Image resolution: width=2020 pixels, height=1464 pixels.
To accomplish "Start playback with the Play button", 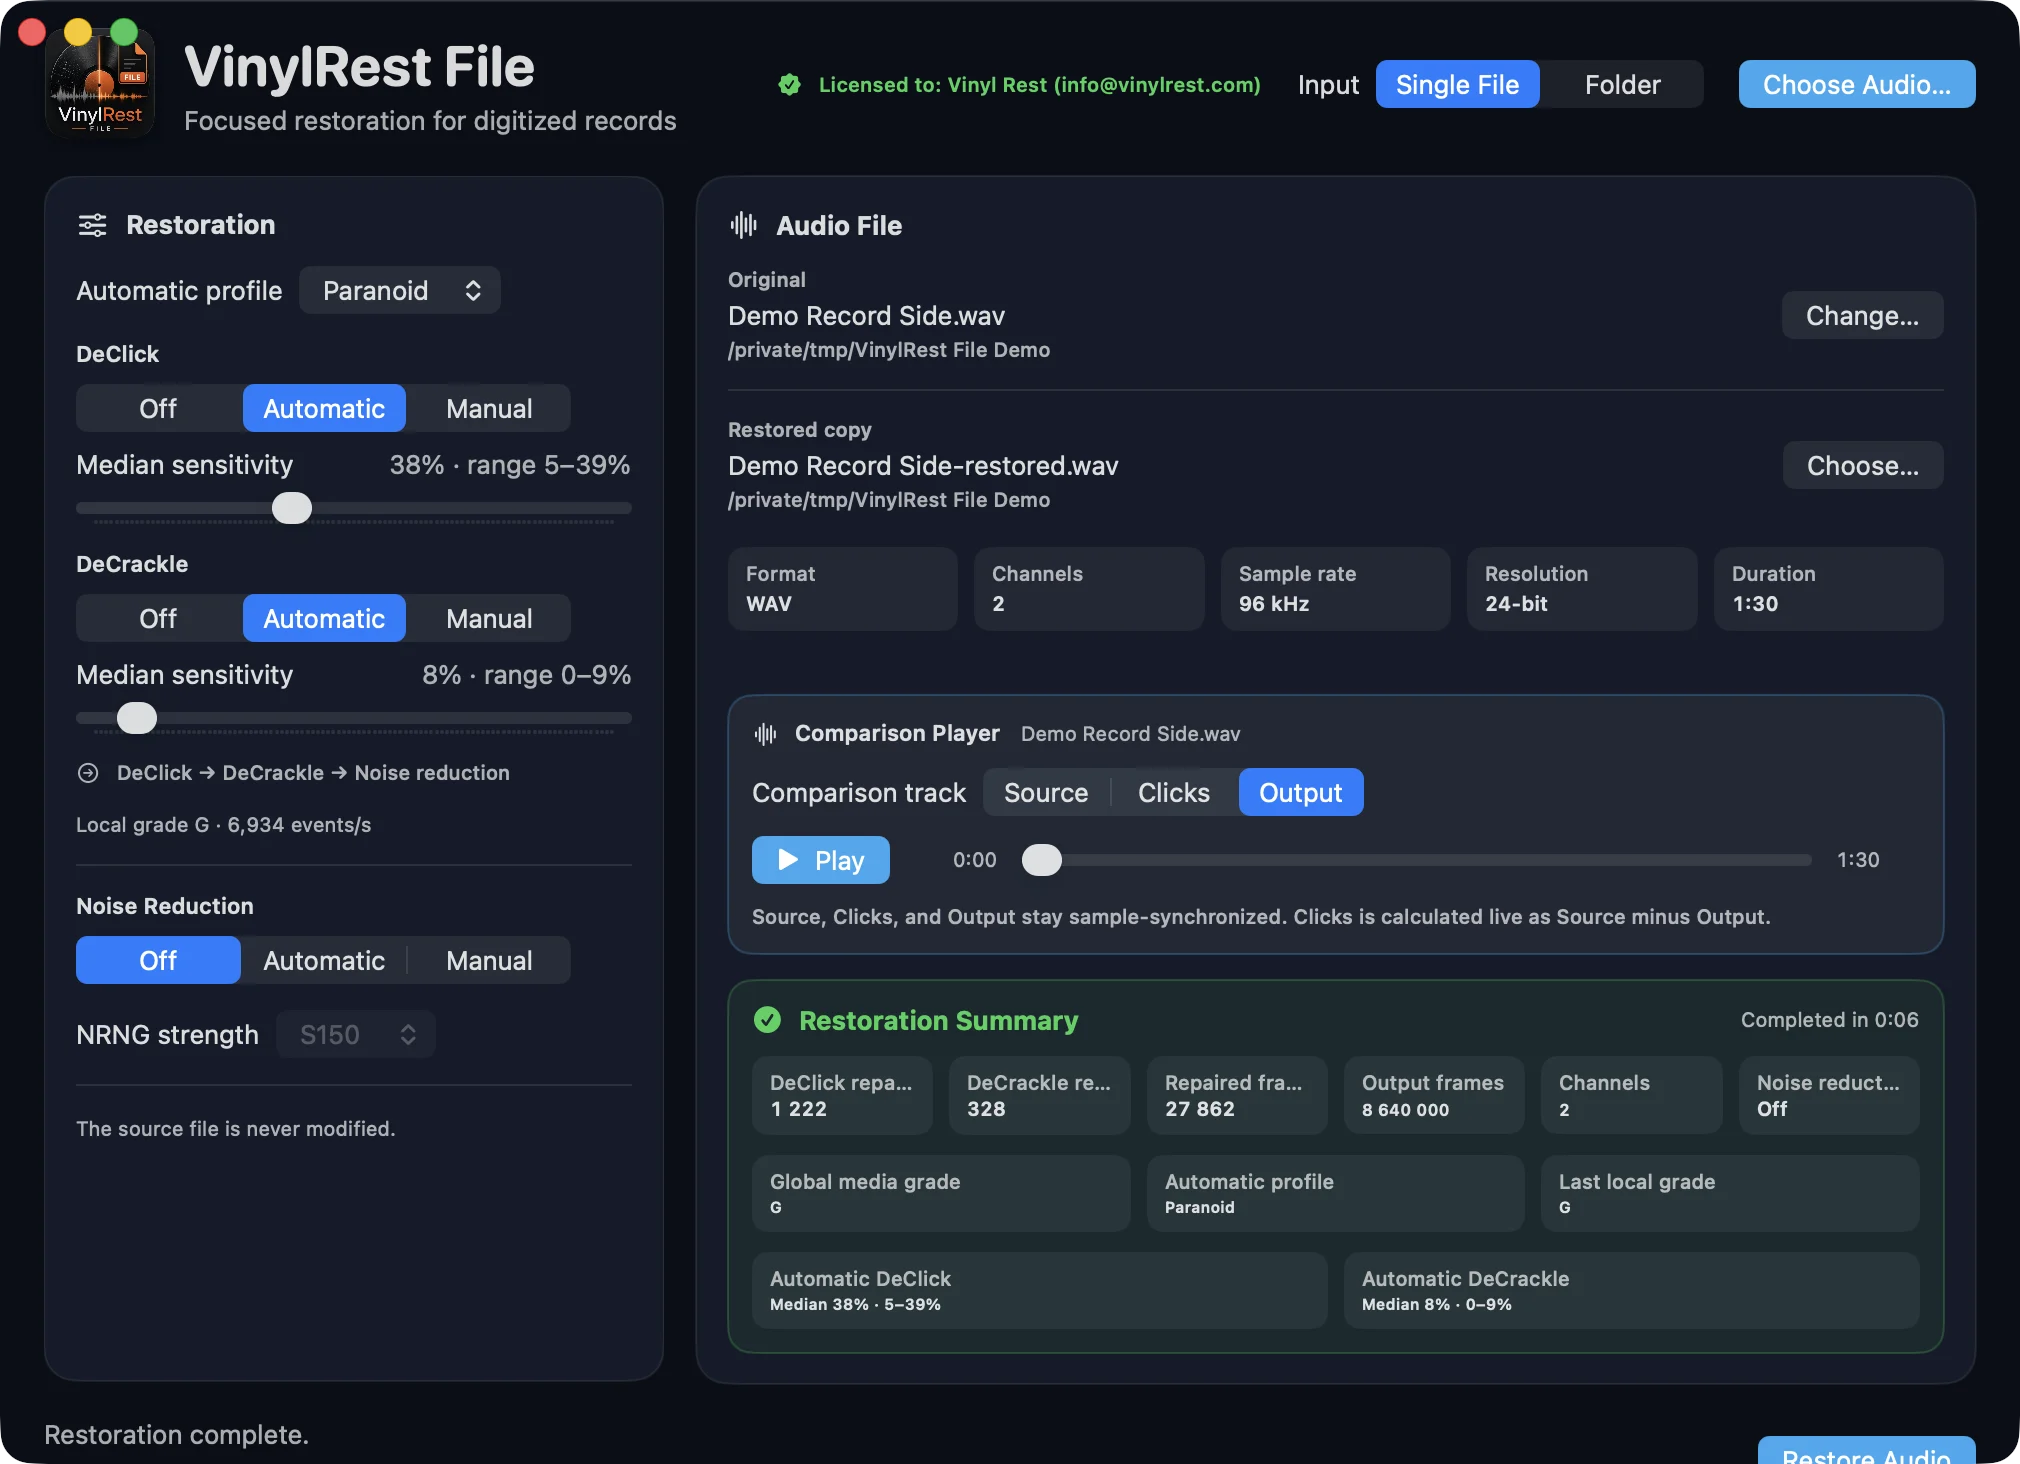I will 820,860.
